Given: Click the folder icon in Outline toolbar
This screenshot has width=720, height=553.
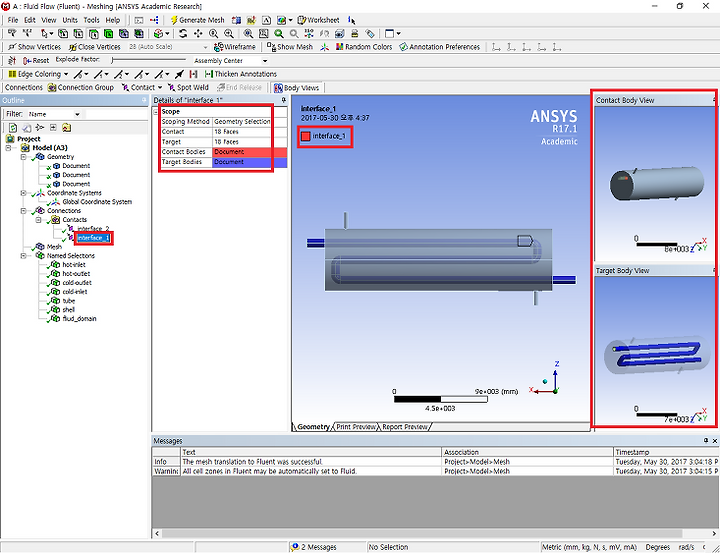Looking at the screenshot, I should tap(67, 128).
